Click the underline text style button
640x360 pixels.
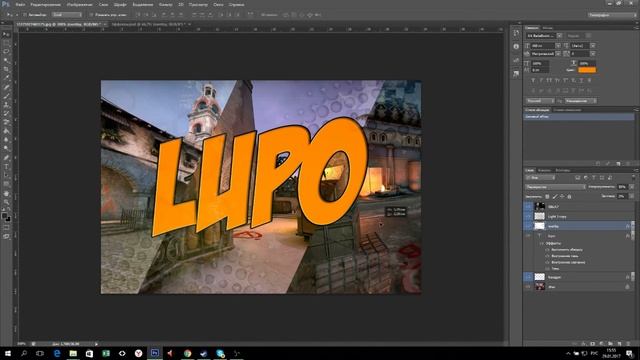coord(581,80)
